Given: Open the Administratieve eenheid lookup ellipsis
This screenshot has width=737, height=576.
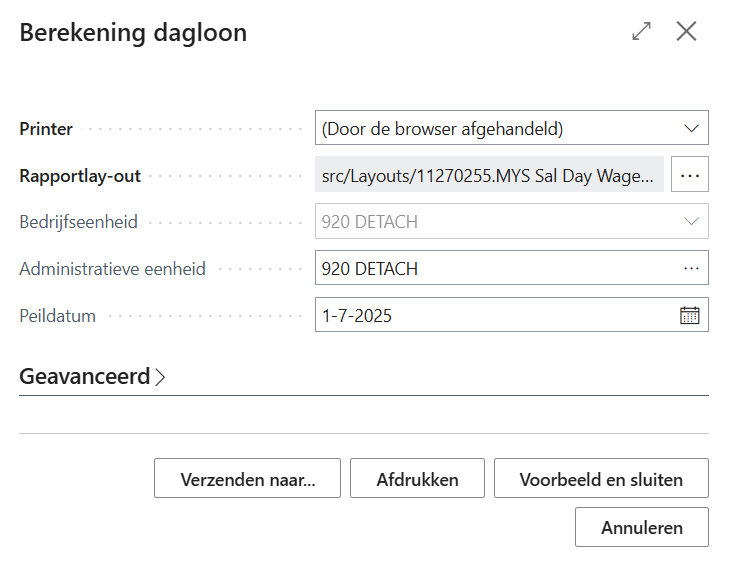Looking at the screenshot, I should point(690,268).
